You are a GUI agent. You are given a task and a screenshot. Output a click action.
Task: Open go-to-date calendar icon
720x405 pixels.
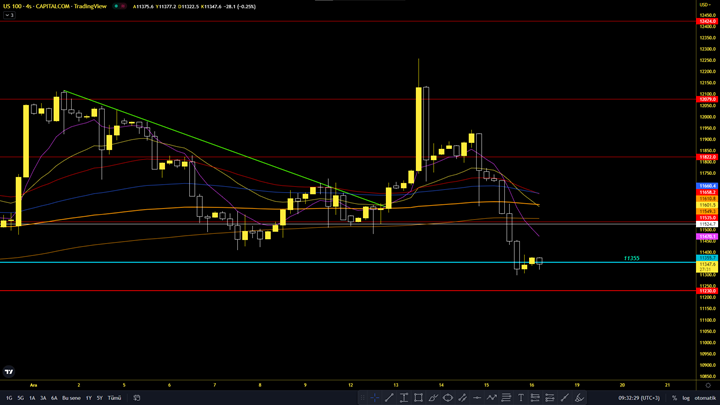tap(137, 398)
